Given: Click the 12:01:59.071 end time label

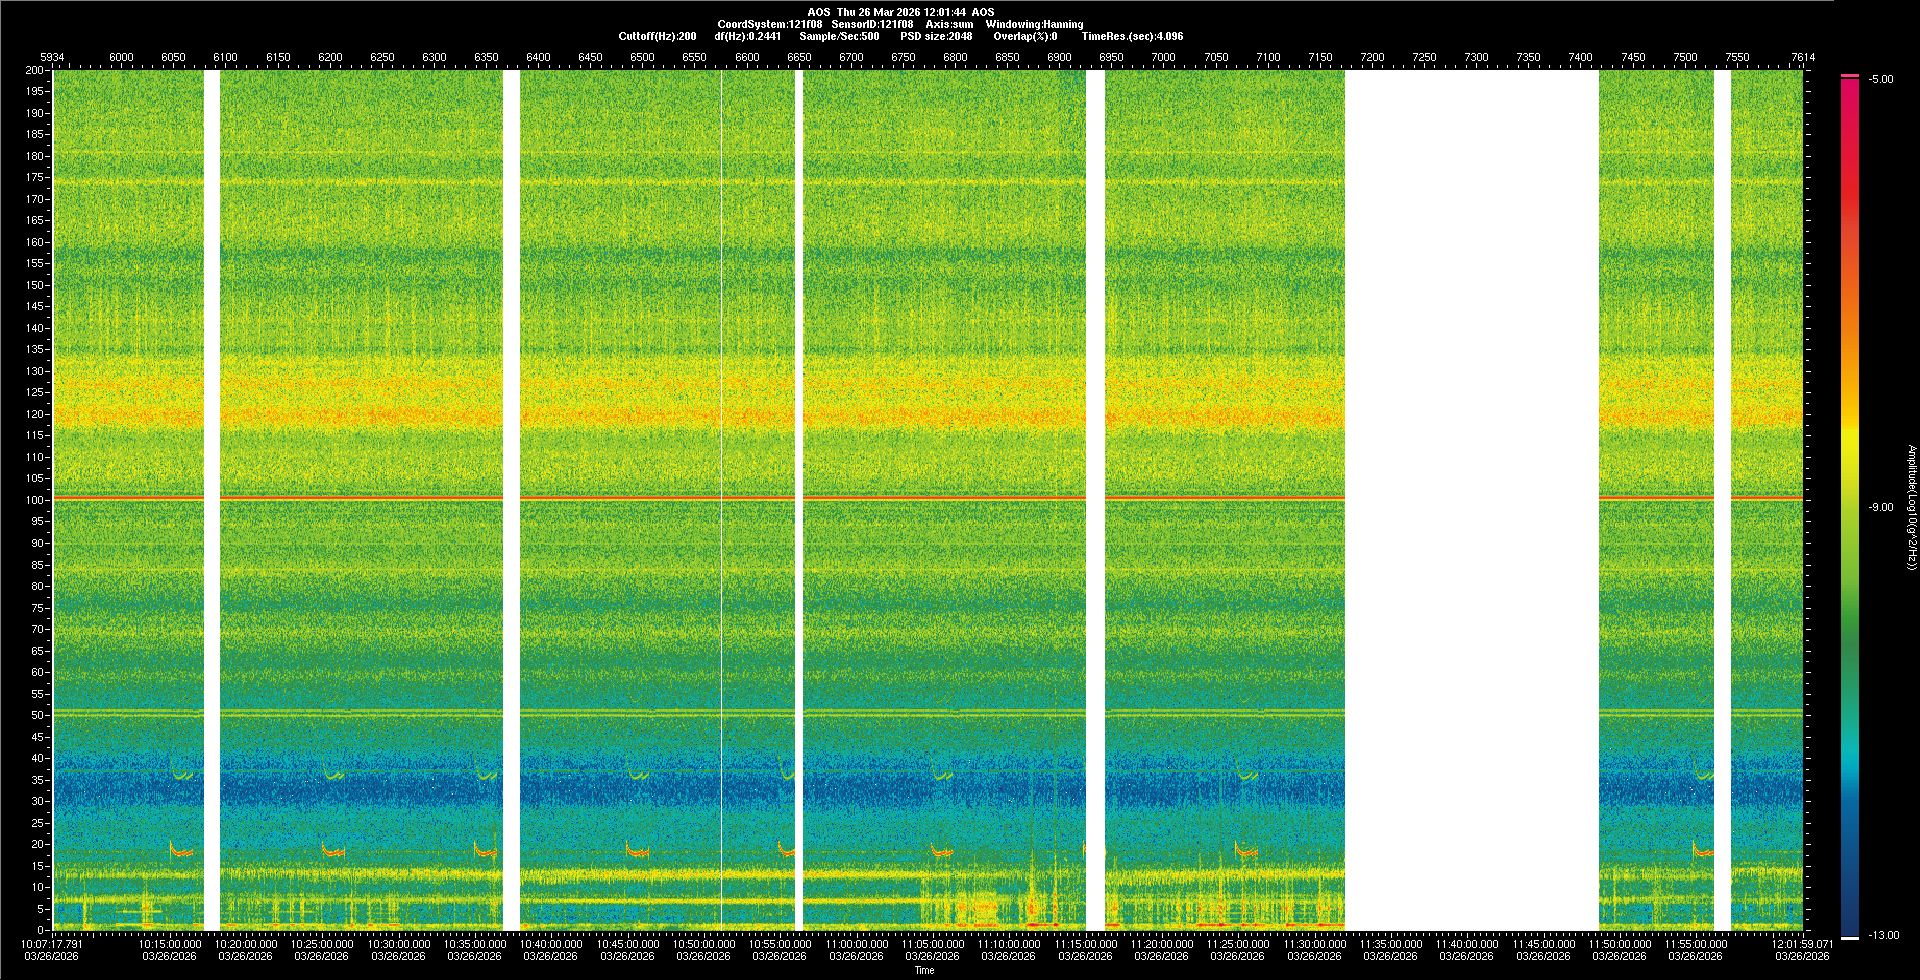Looking at the screenshot, I should click(1802, 944).
